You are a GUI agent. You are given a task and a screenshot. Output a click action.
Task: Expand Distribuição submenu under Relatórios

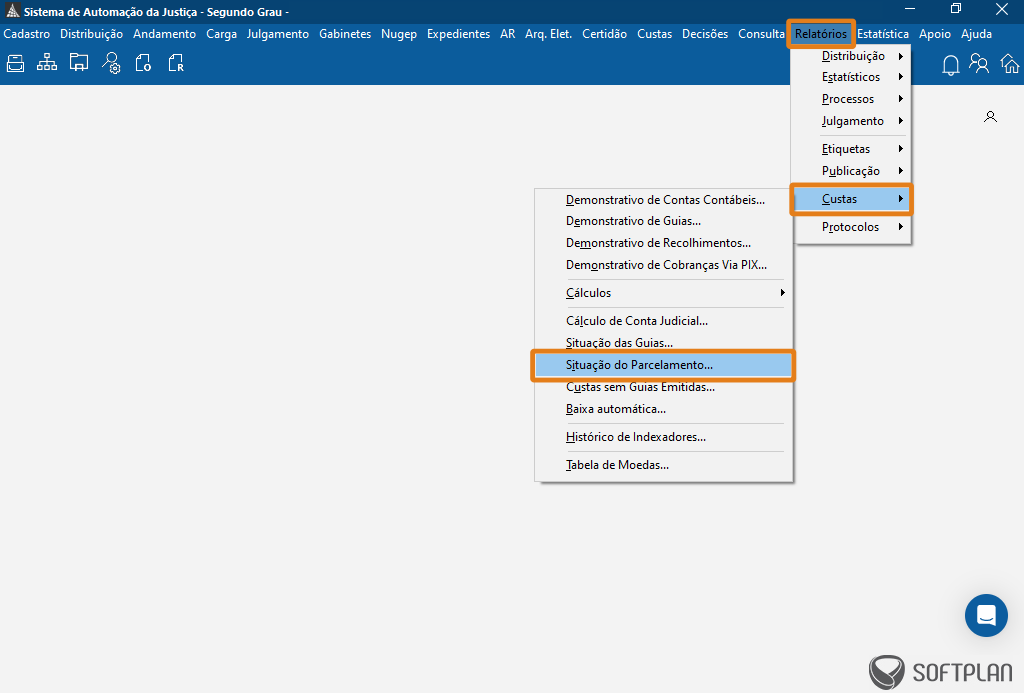point(851,56)
